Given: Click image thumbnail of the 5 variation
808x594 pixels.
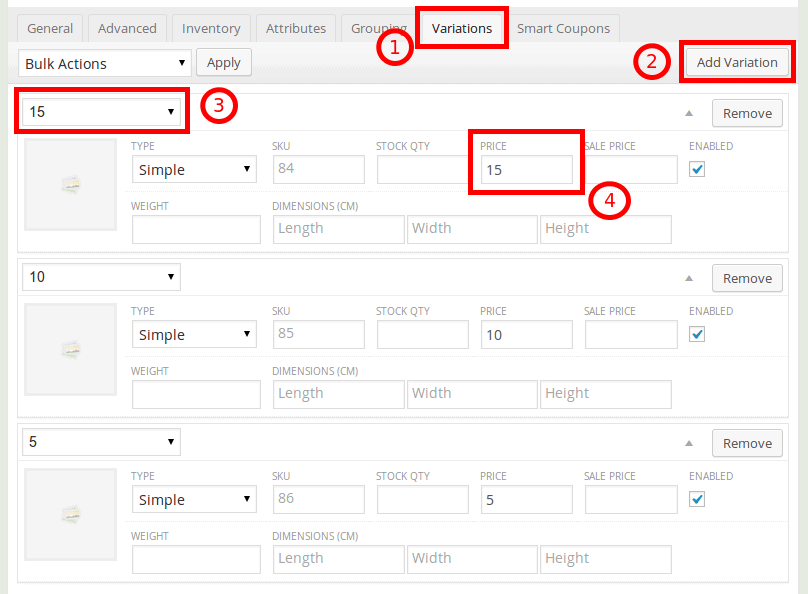Looking at the screenshot, I should tap(70, 514).
